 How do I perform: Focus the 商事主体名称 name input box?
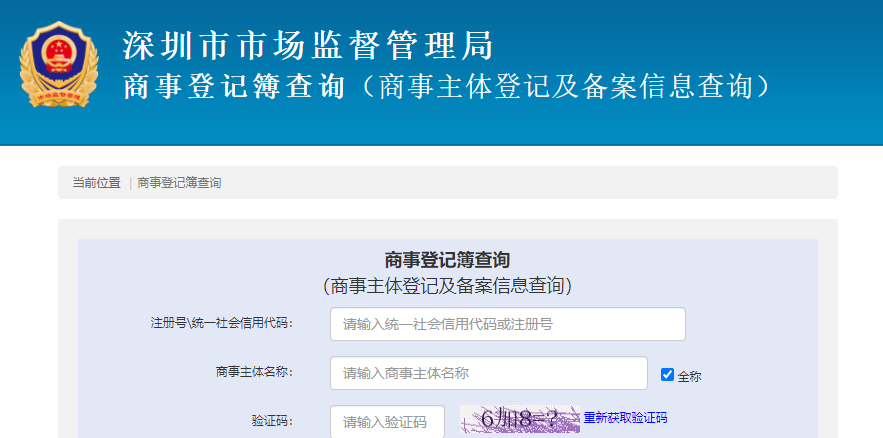[488, 373]
